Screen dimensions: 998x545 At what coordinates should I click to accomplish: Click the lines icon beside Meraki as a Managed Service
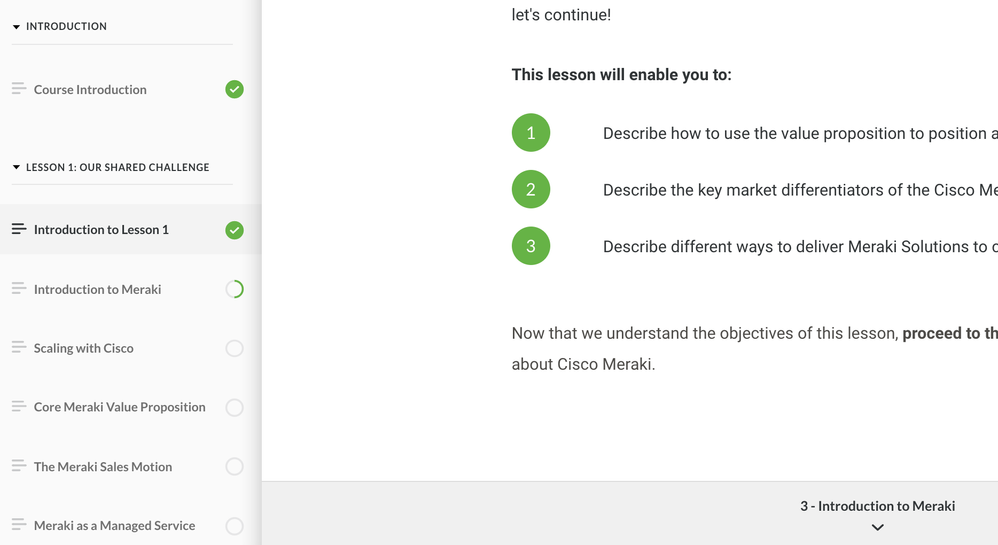point(19,525)
